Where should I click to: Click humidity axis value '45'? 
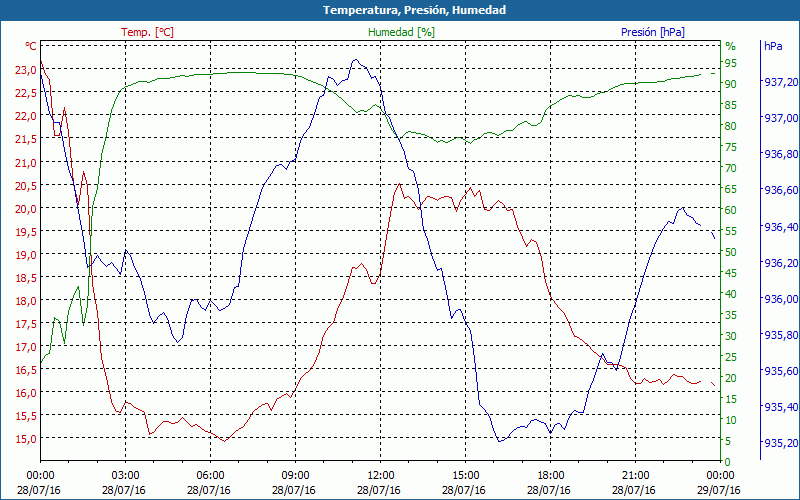coord(731,273)
